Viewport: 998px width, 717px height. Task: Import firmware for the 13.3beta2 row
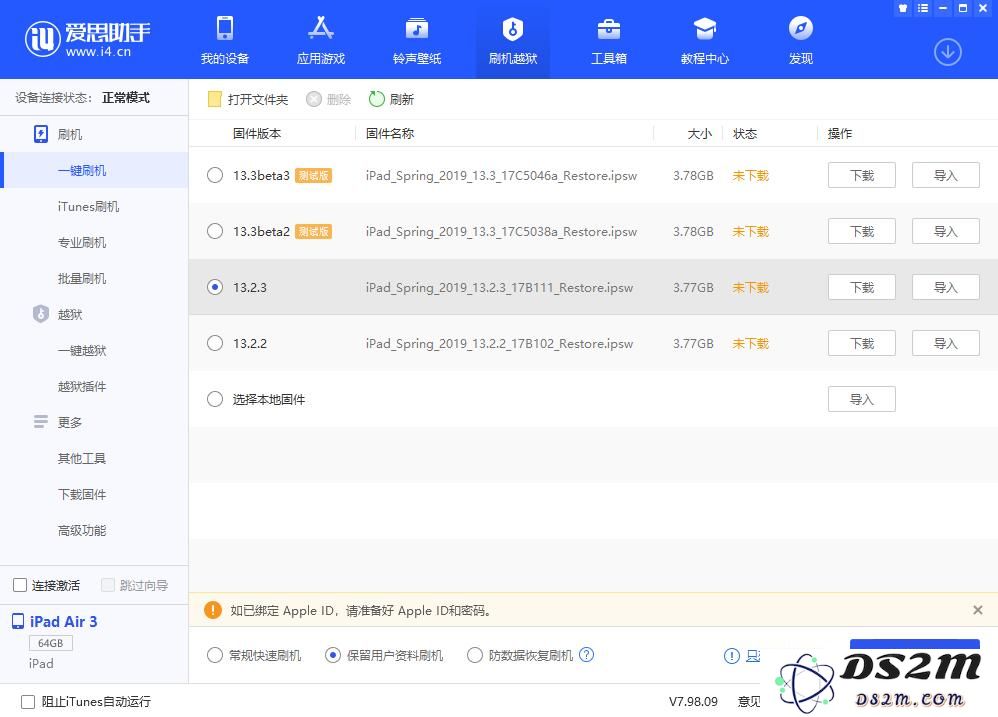(x=946, y=231)
